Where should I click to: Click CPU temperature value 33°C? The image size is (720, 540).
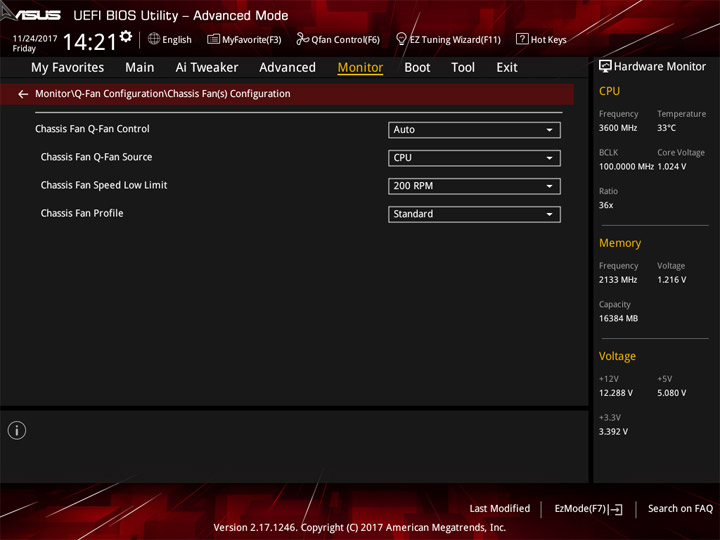pos(666,128)
